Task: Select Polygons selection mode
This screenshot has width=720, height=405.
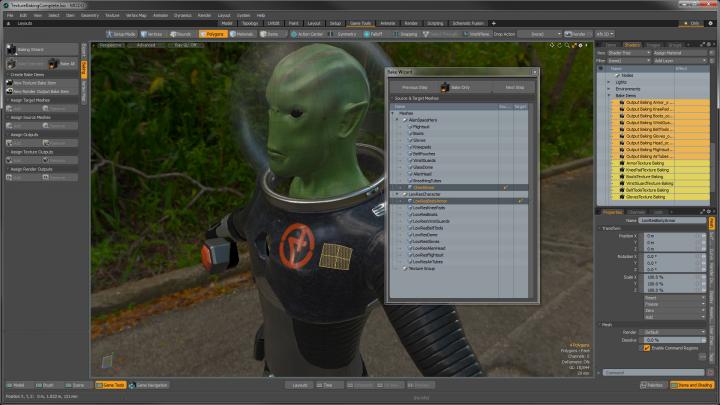Action: (215, 33)
